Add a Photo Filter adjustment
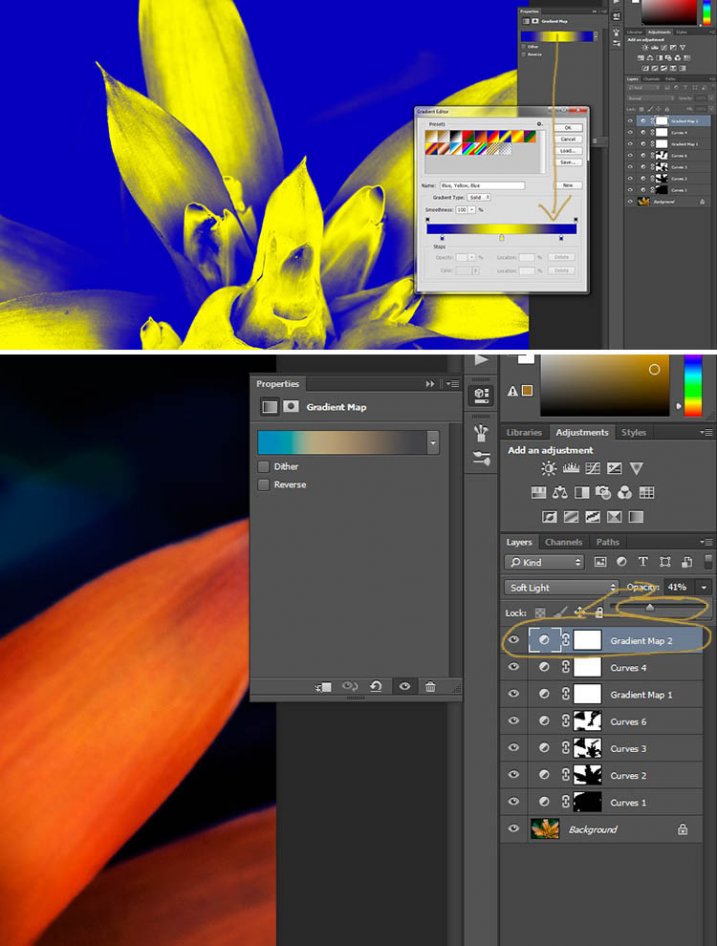Screen dimensions: 717x946 click(603, 492)
